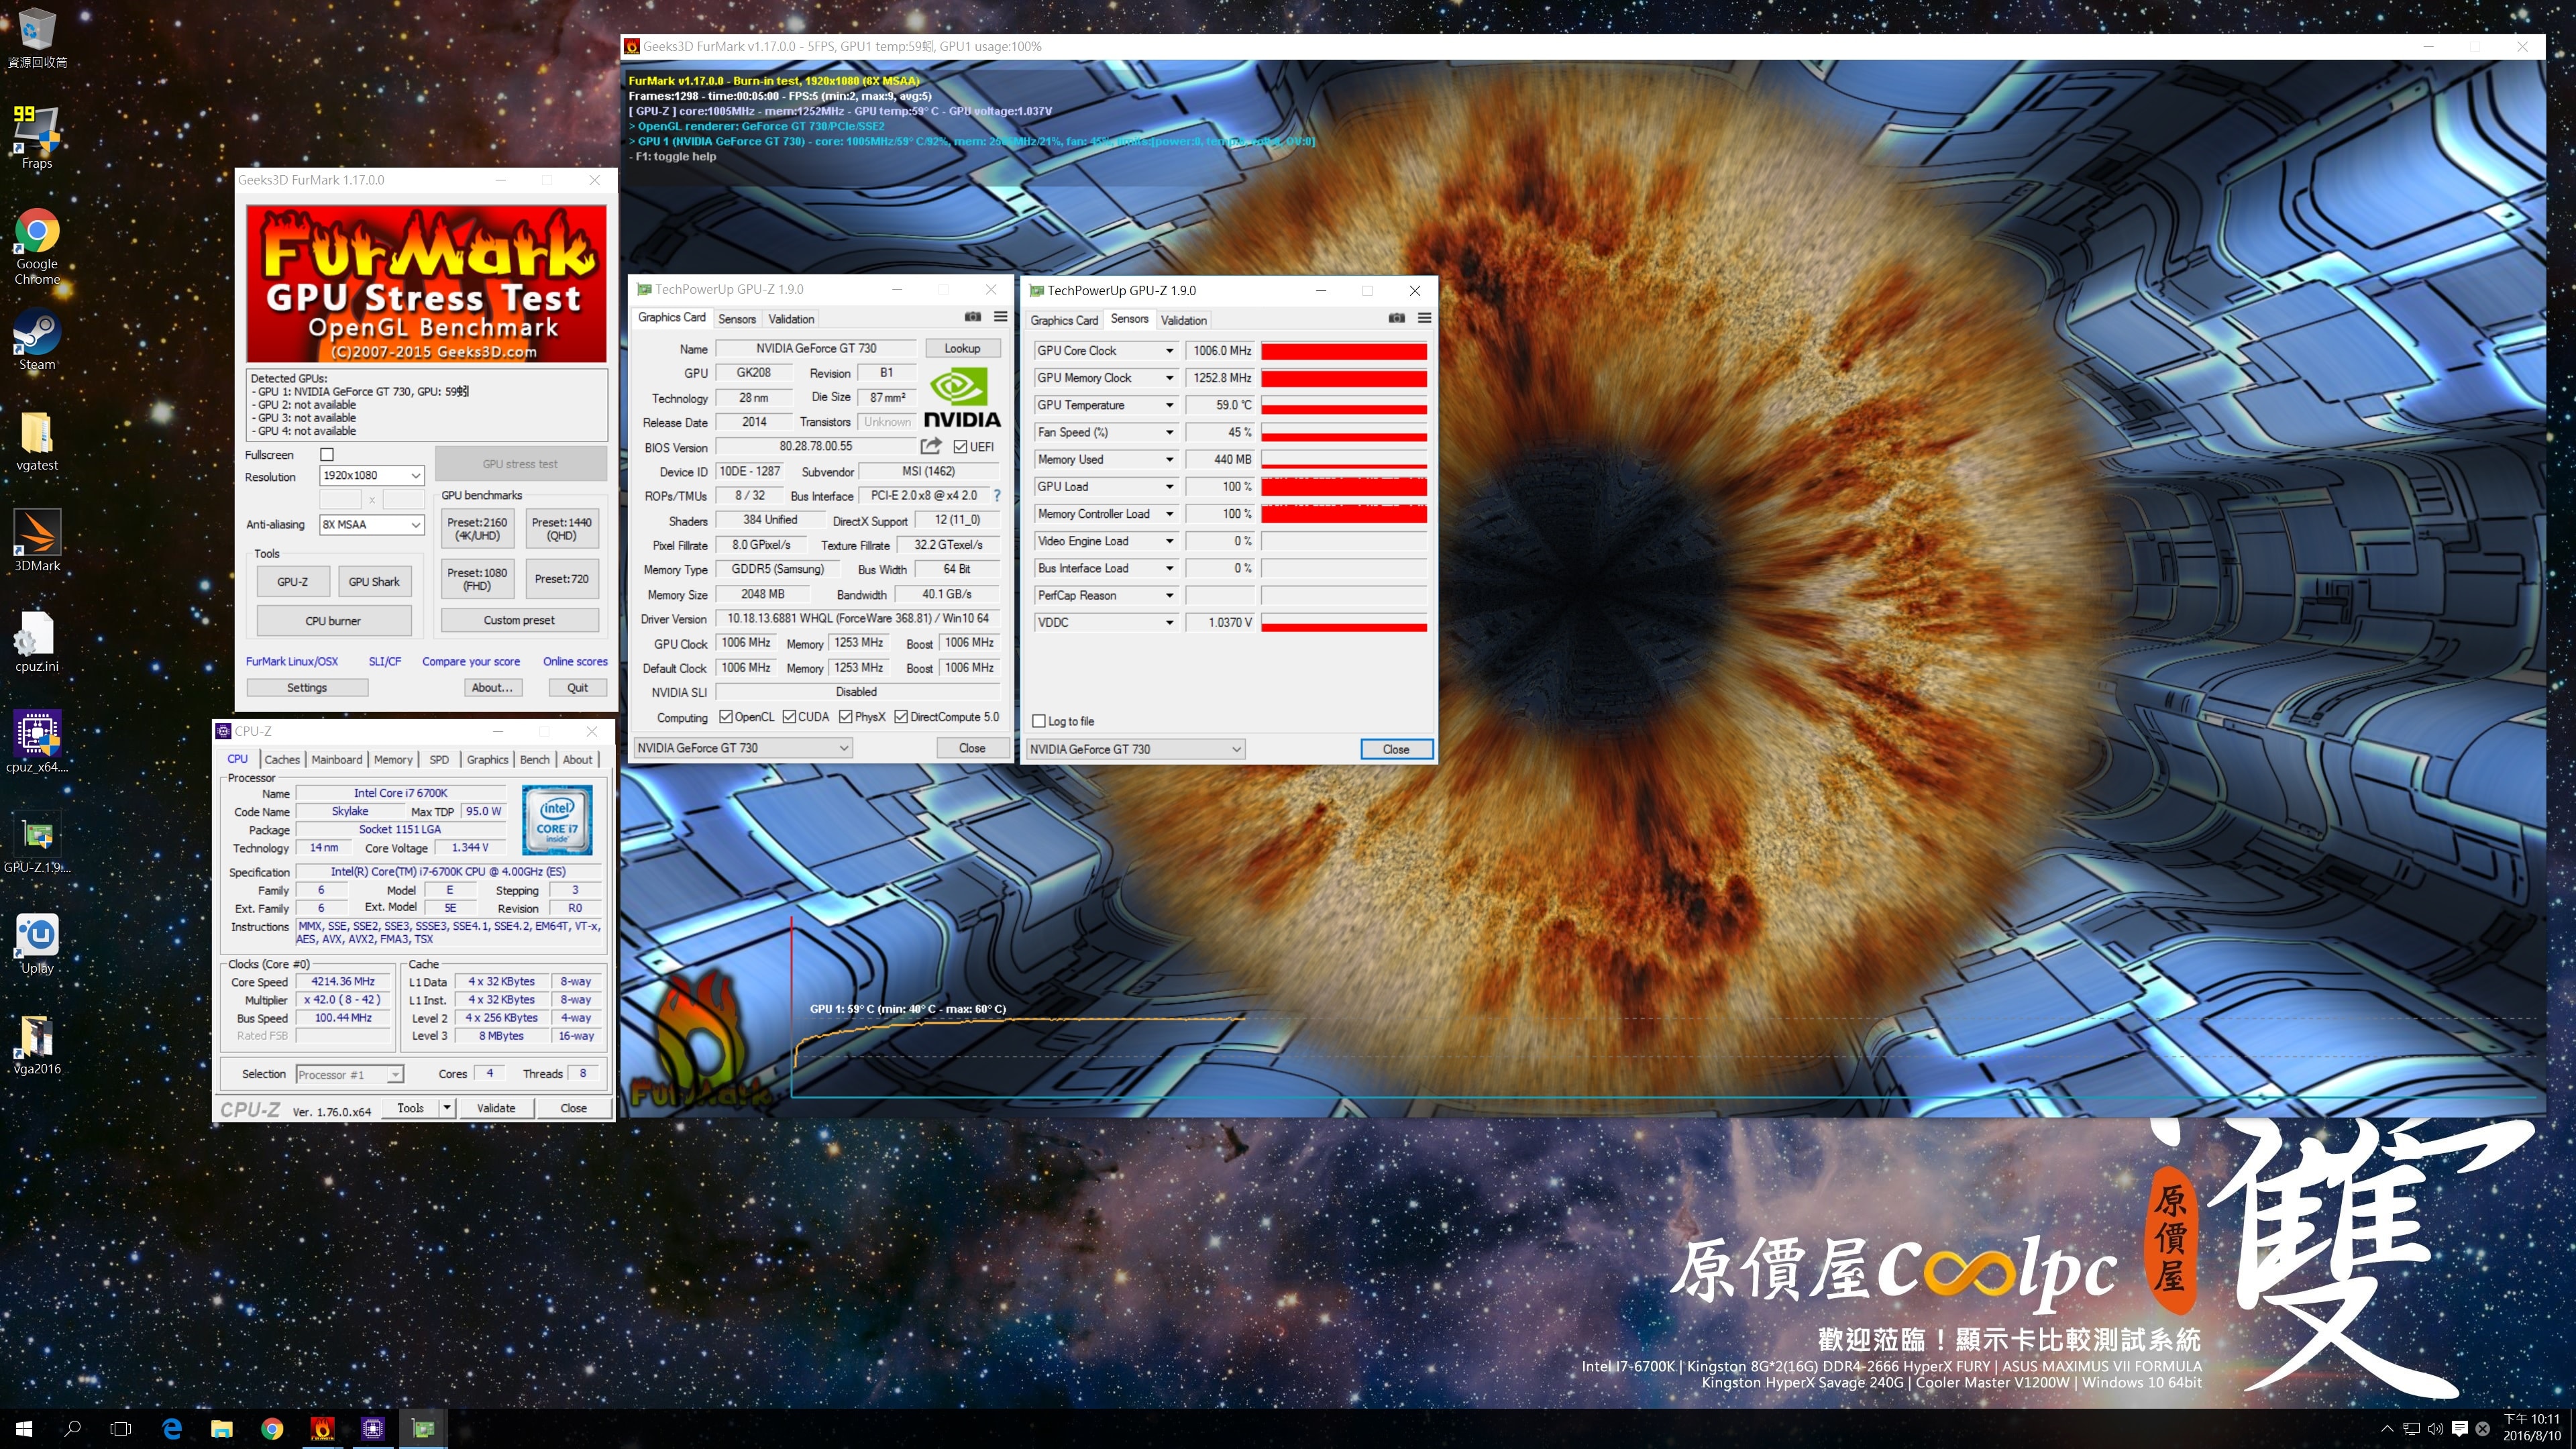Open the Bench tab in CPU-Z
The height and width of the screenshot is (1449, 2576).
535,760
